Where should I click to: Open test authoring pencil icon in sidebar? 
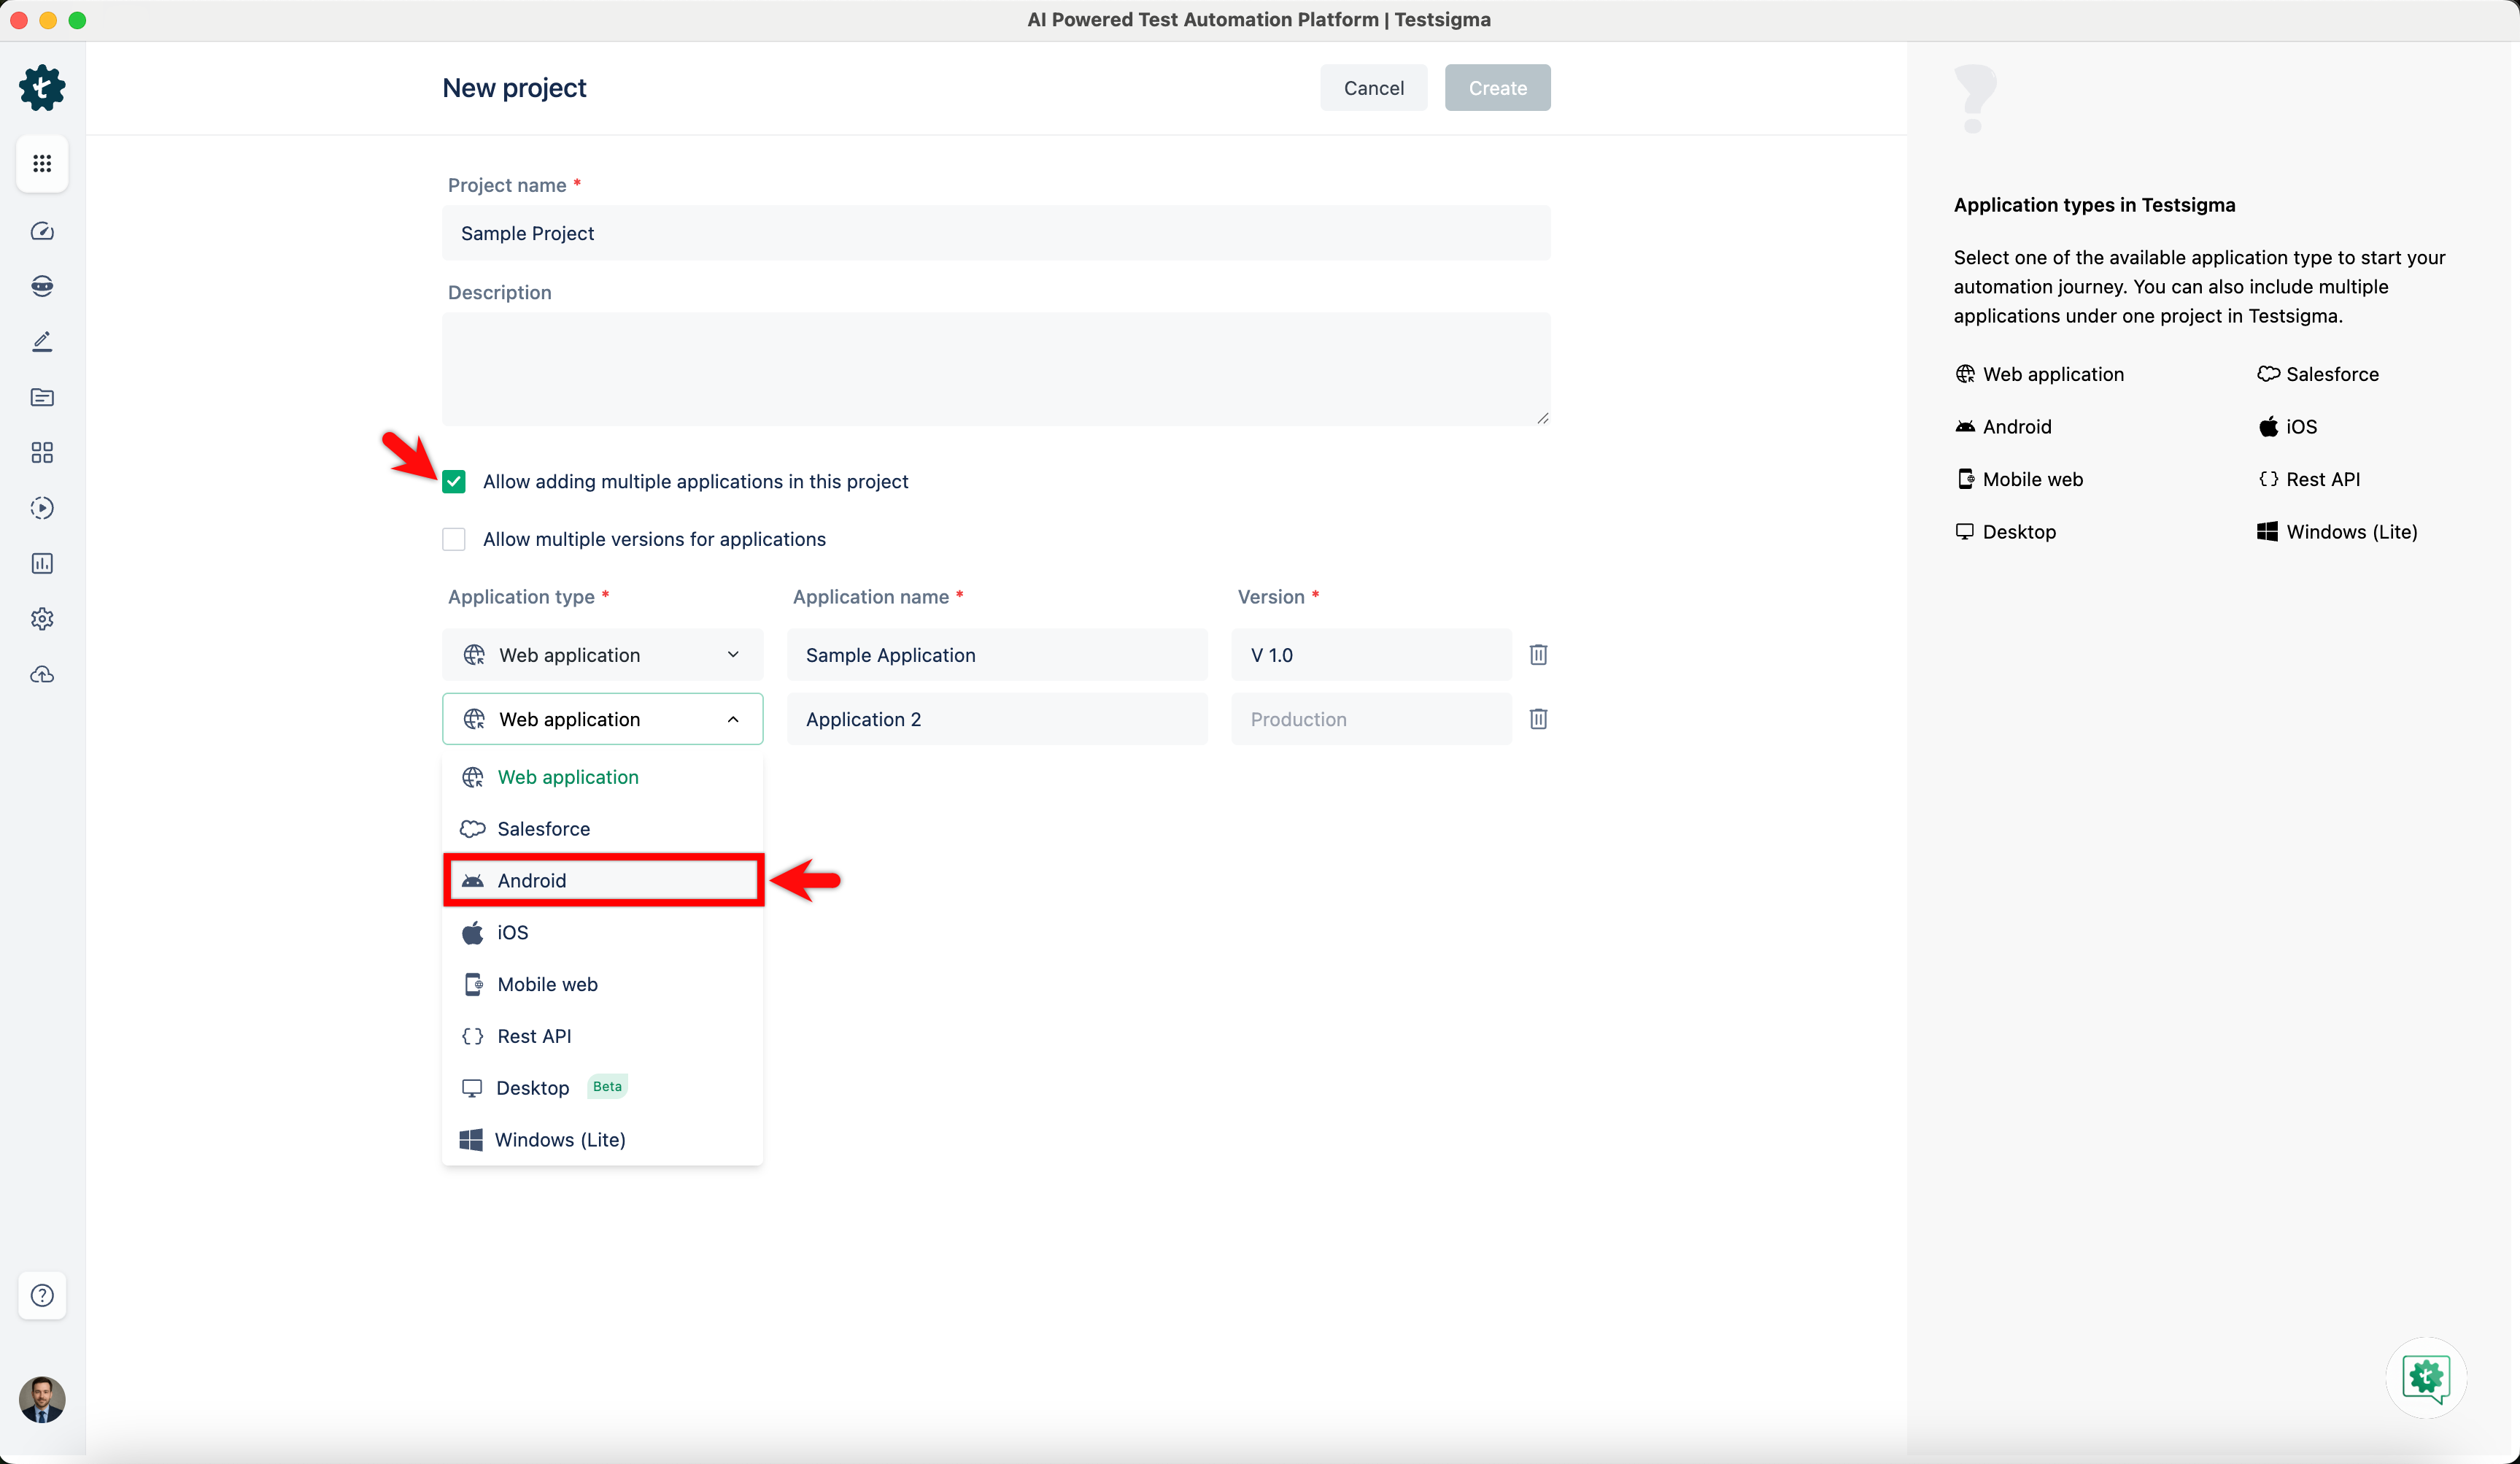click(x=42, y=341)
